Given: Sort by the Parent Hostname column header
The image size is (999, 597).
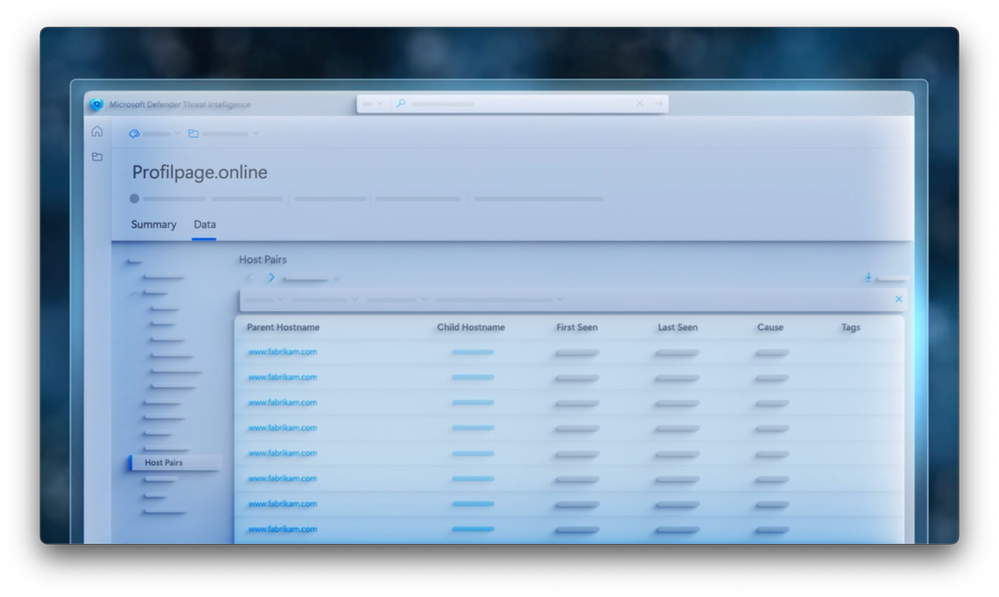Looking at the screenshot, I should 283,327.
